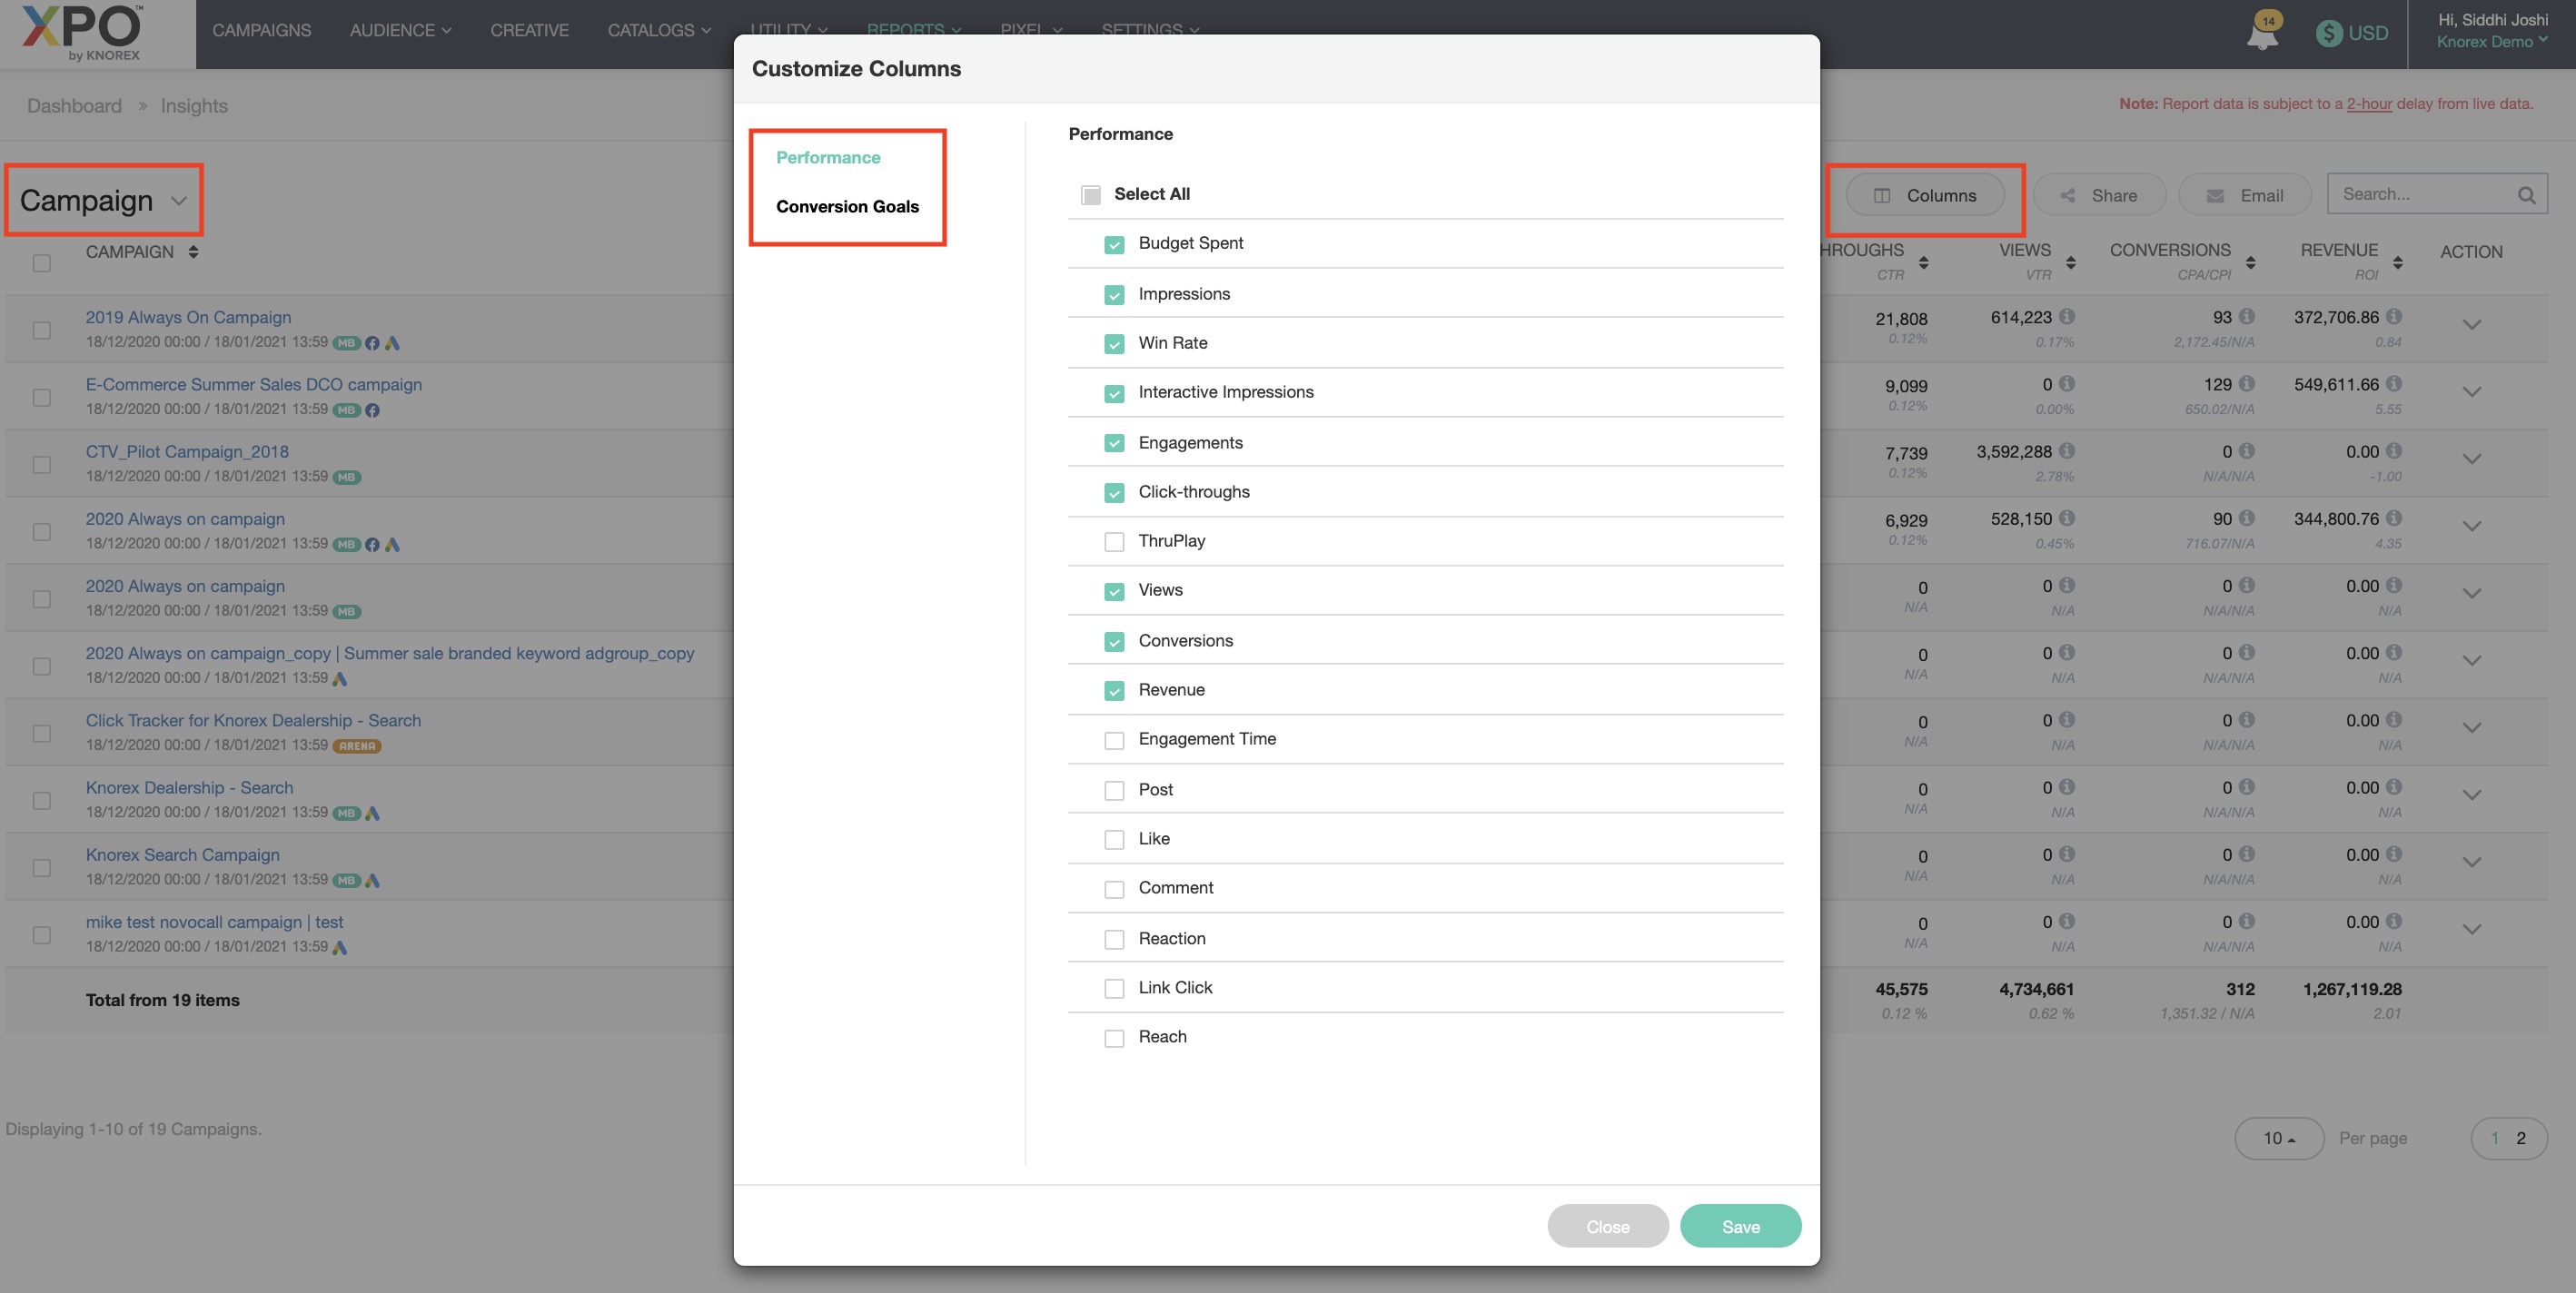Click the USD currency dollar icon
The height and width of the screenshot is (1293, 2576).
2329,33
